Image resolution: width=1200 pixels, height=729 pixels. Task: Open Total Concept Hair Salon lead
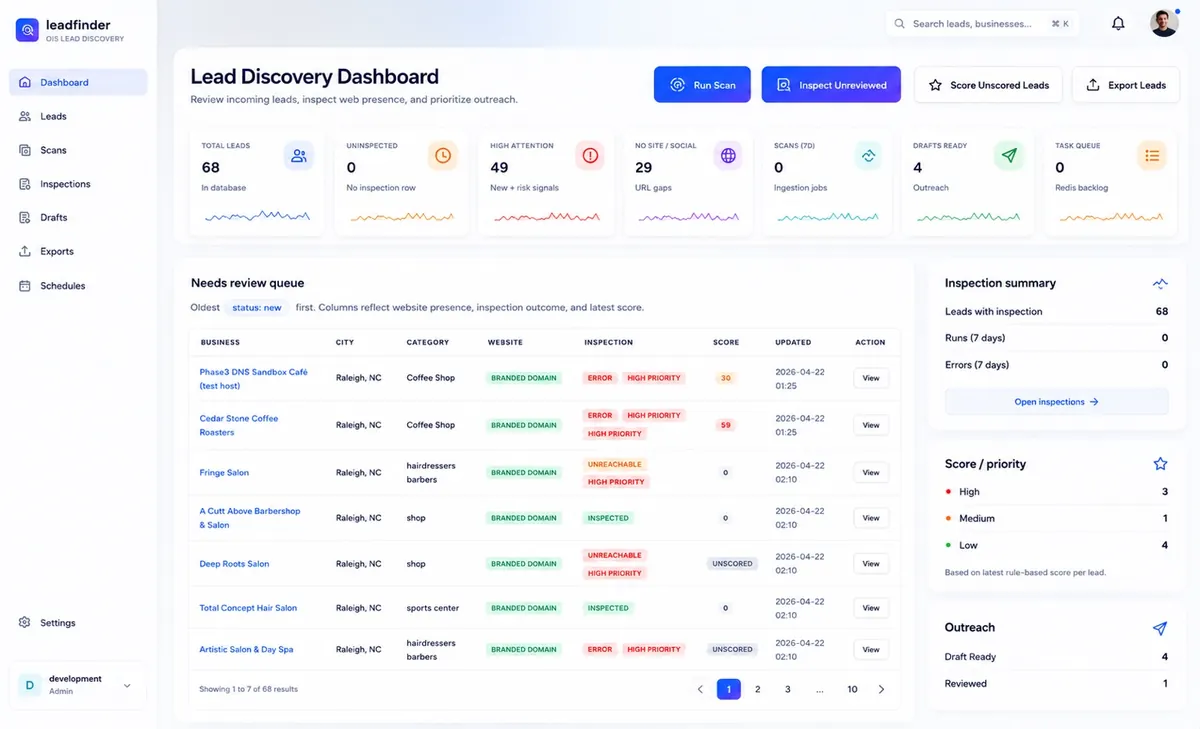(248, 608)
